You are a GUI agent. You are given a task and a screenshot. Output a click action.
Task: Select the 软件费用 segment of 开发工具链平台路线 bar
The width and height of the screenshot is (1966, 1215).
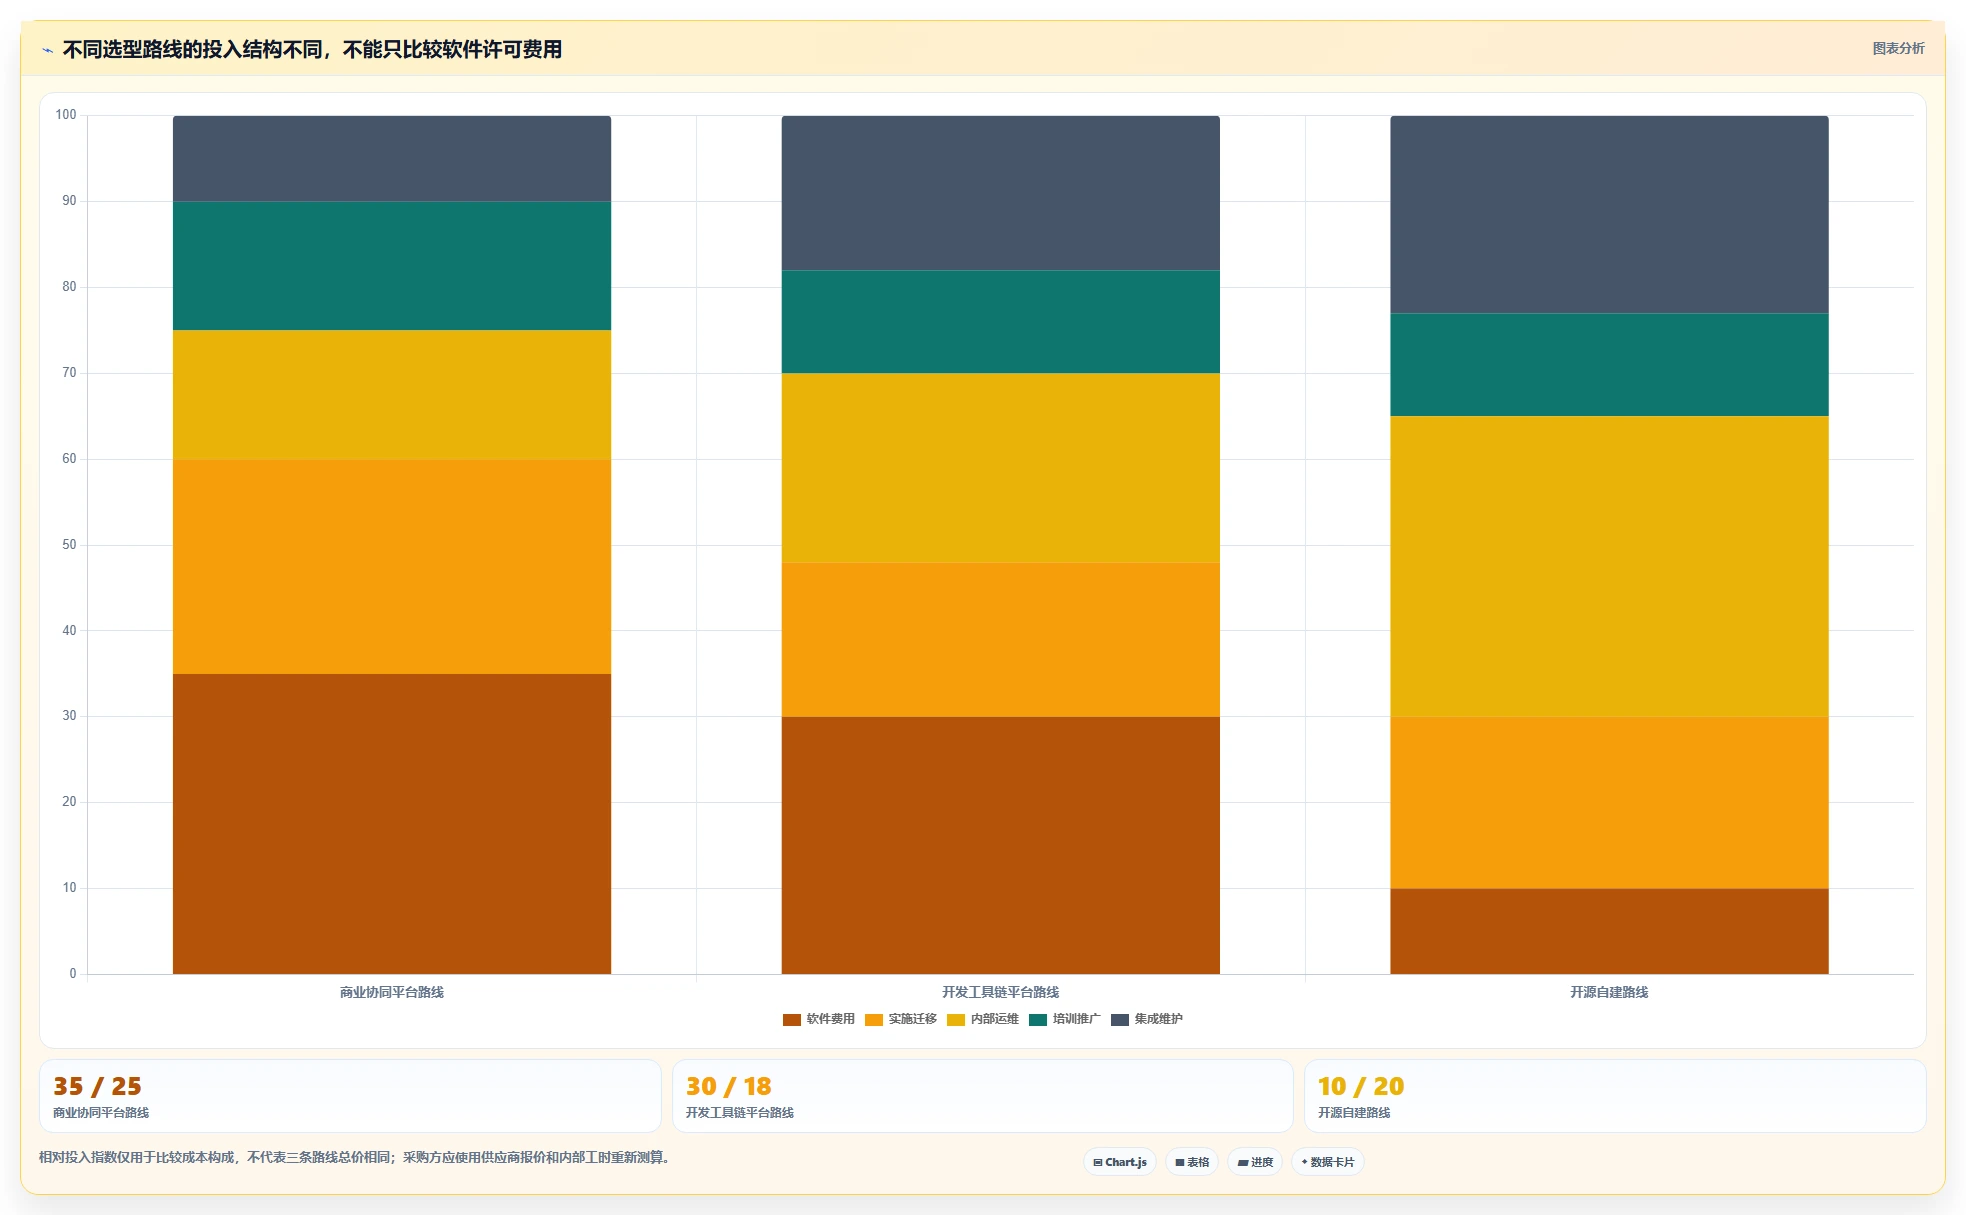[x=1000, y=845]
